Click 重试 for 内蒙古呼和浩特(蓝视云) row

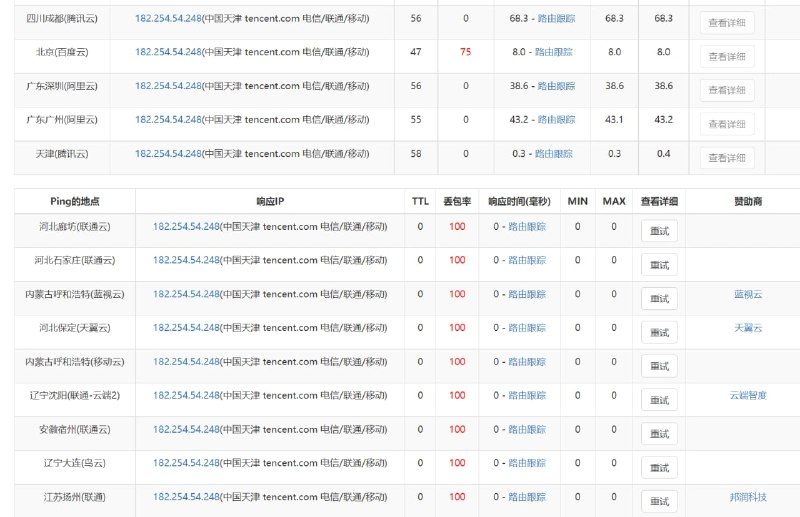pos(659,299)
